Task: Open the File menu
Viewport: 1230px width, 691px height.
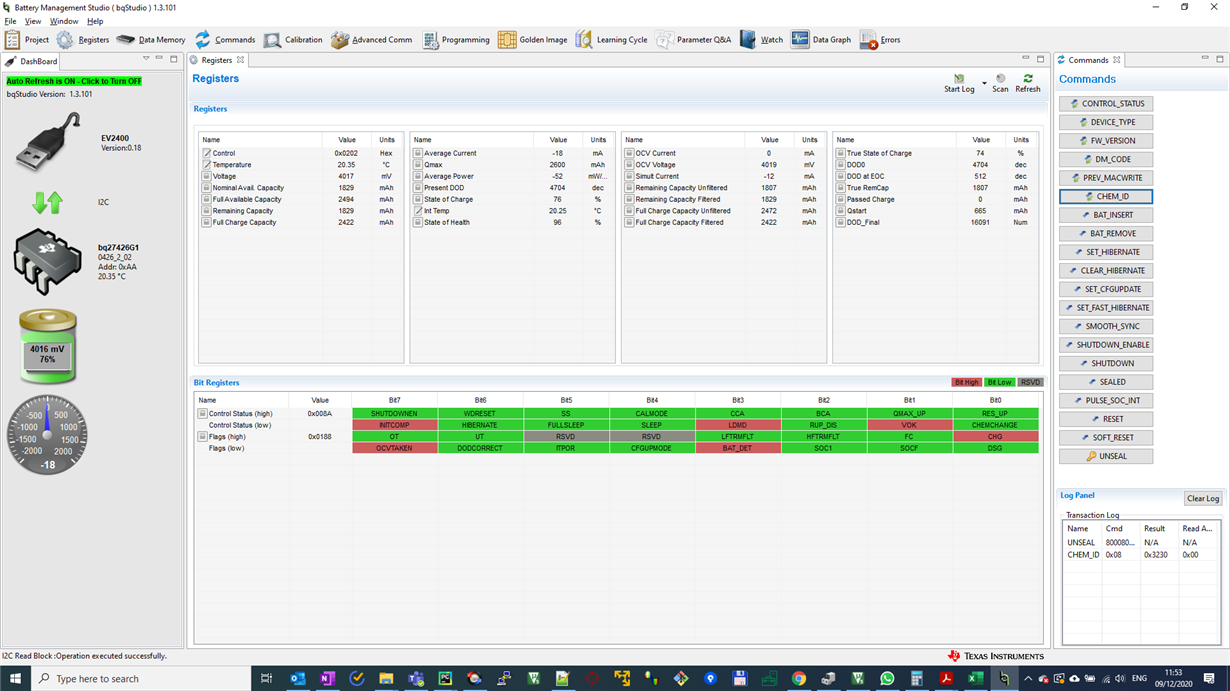Action: tap(11, 21)
